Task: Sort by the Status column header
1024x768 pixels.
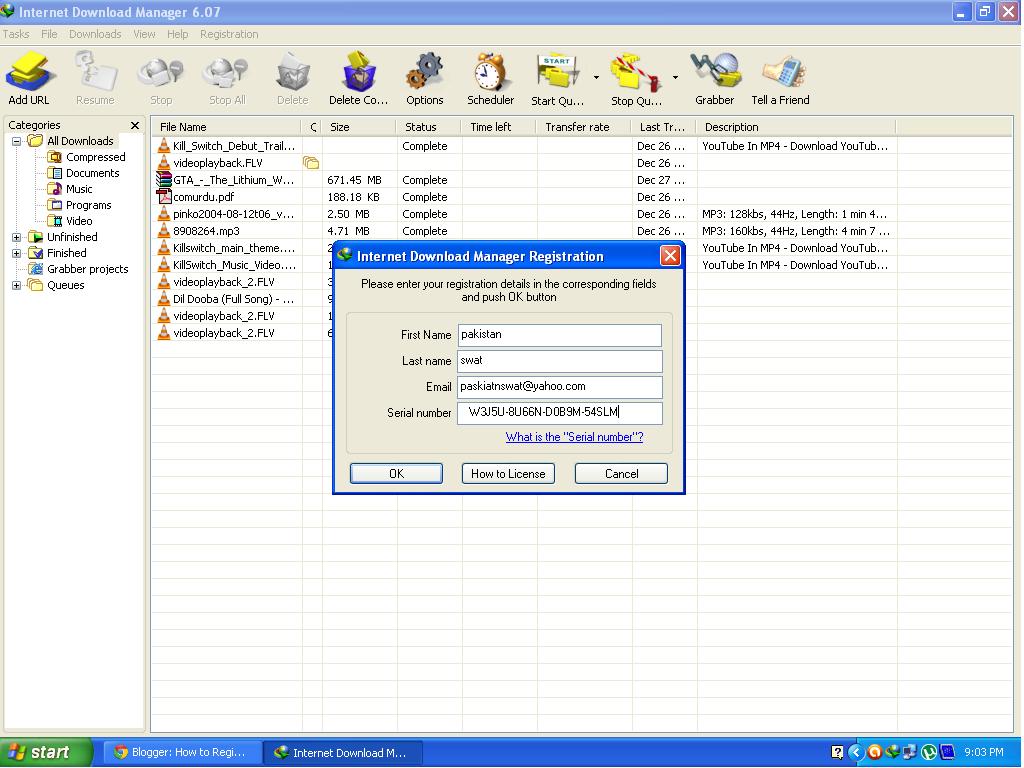Action: click(x=428, y=127)
